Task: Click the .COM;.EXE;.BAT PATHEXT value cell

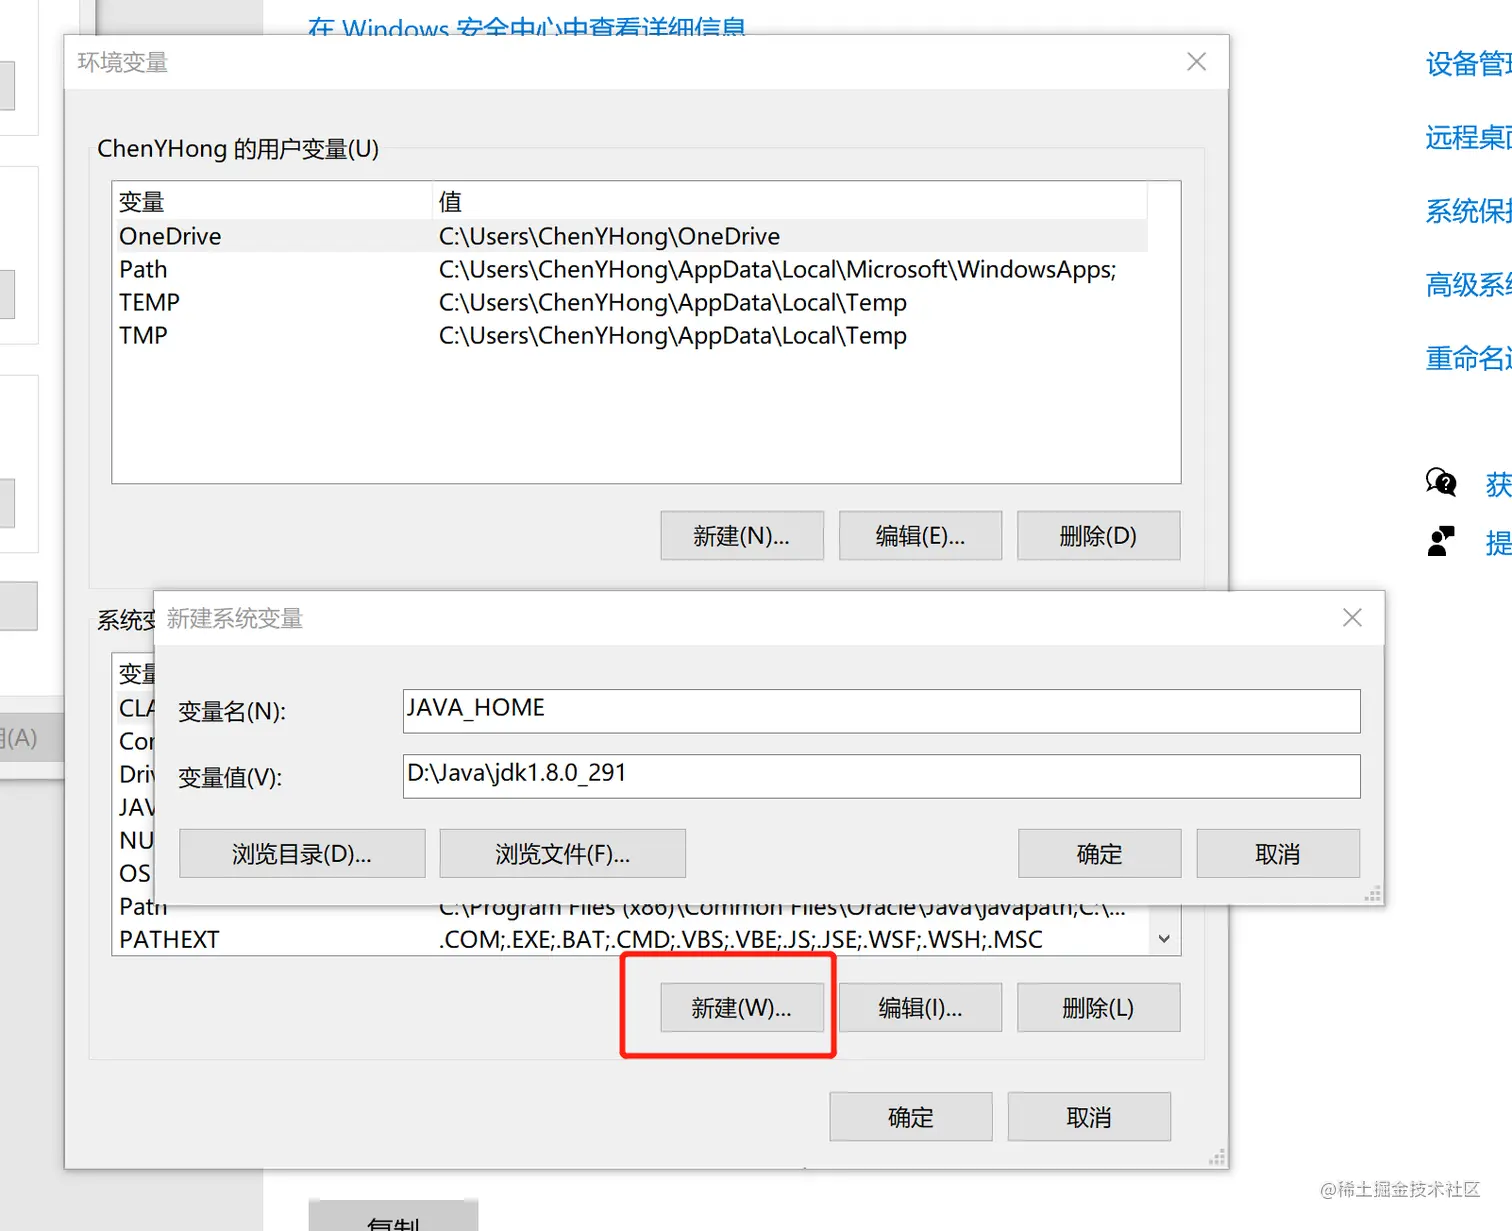Action: pos(741,939)
